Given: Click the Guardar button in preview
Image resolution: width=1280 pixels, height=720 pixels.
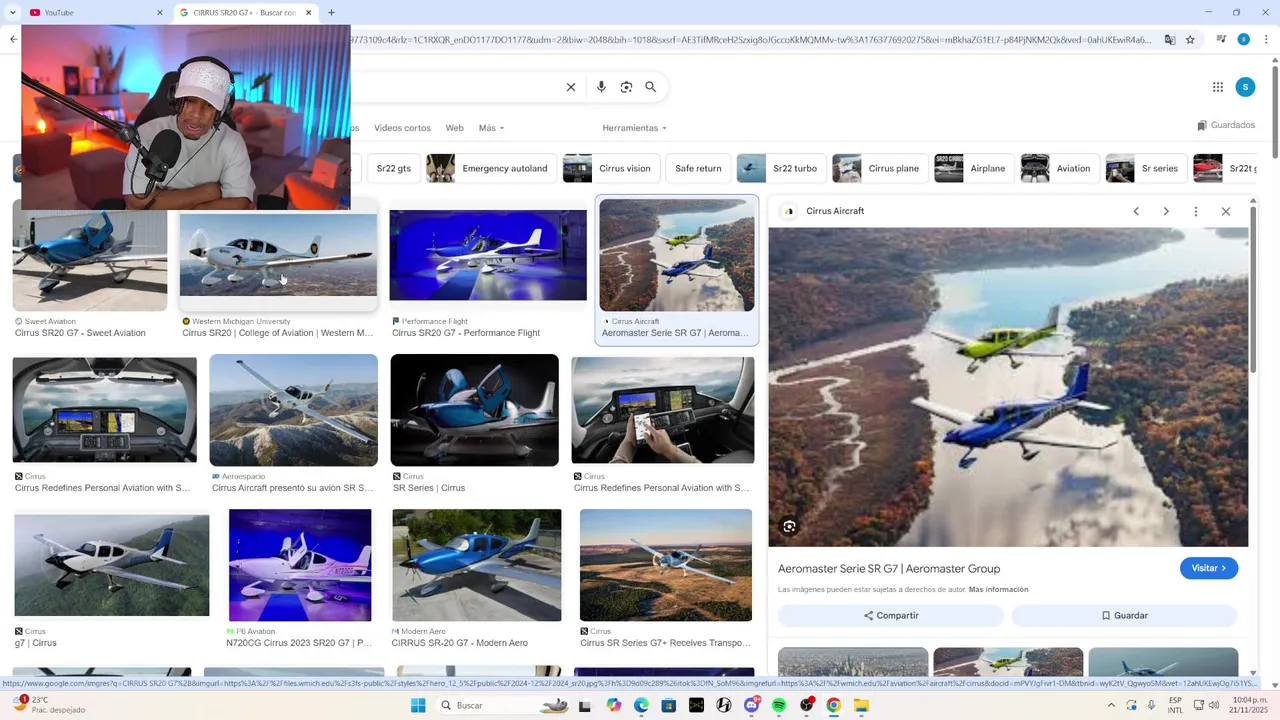Looking at the screenshot, I should click(x=1124, y=615).
